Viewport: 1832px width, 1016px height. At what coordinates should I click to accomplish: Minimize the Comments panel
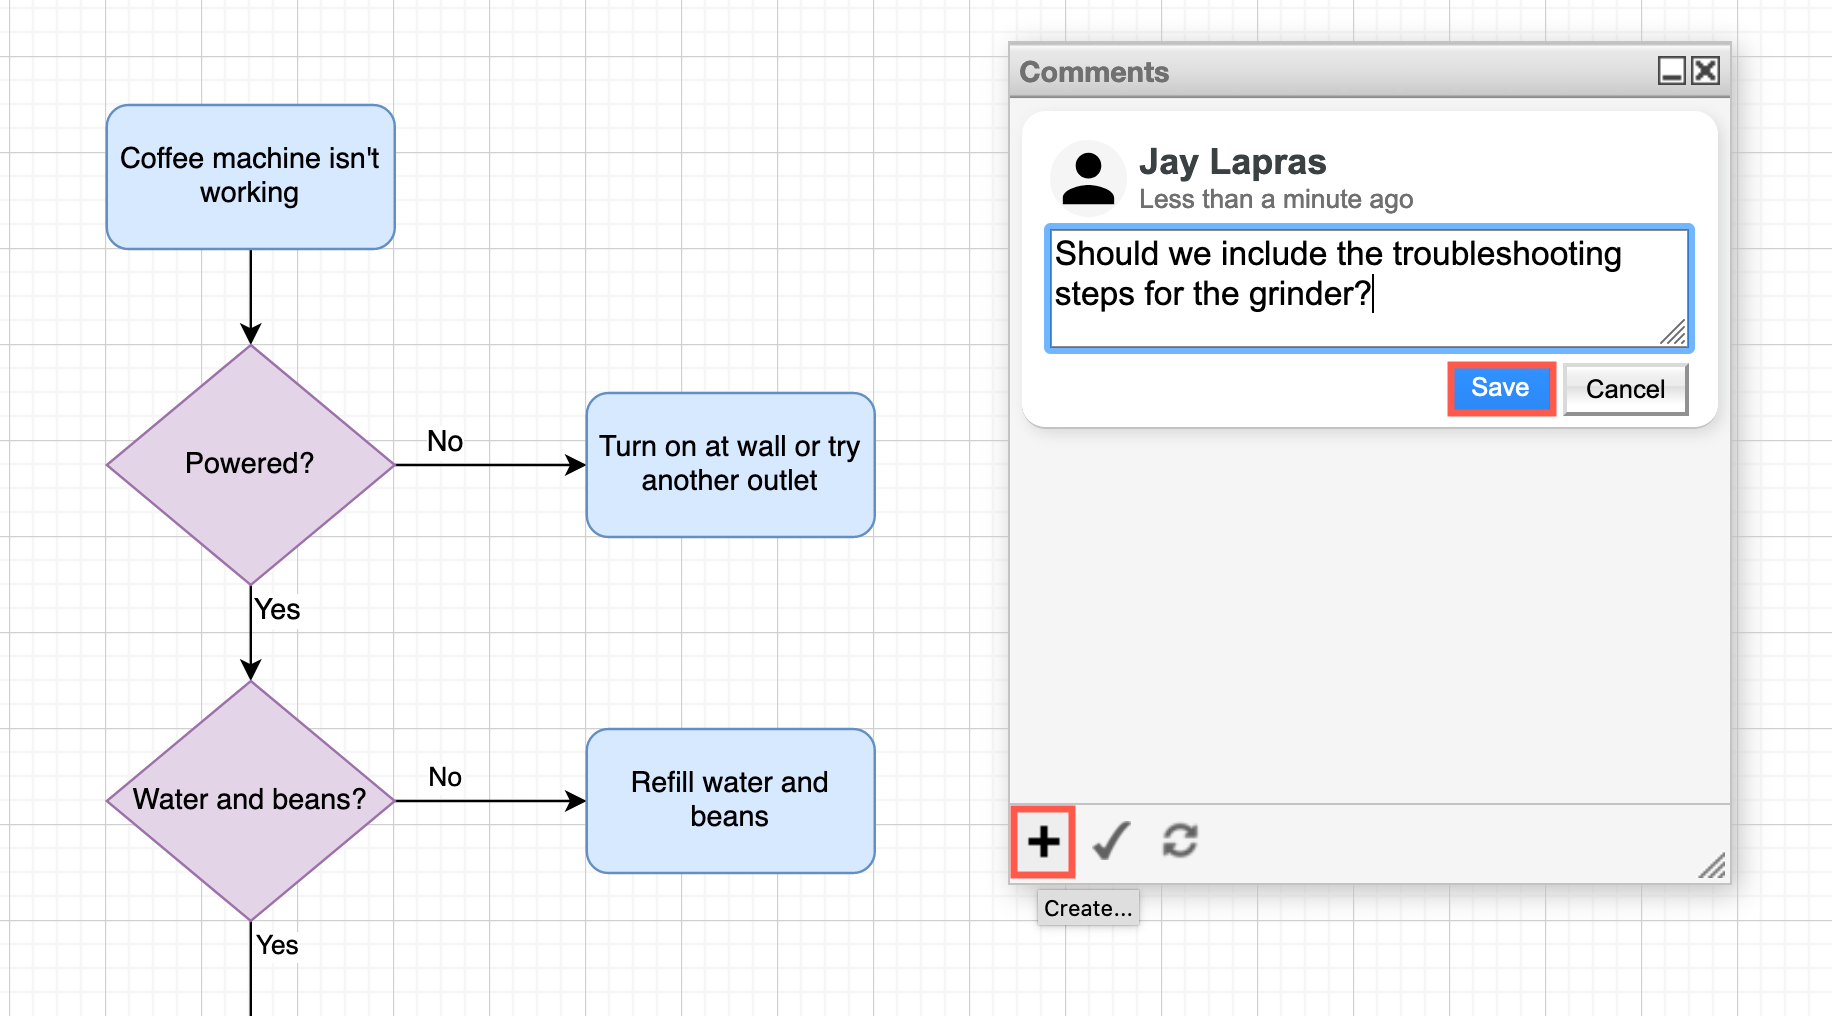1670,70
